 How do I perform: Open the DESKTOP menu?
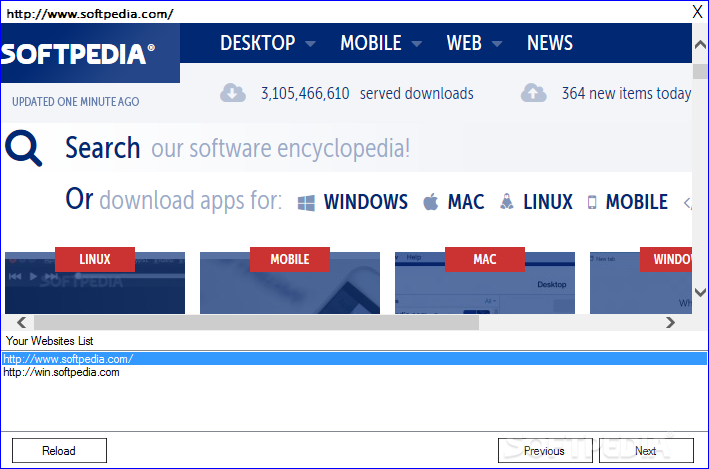click(258, 43)
